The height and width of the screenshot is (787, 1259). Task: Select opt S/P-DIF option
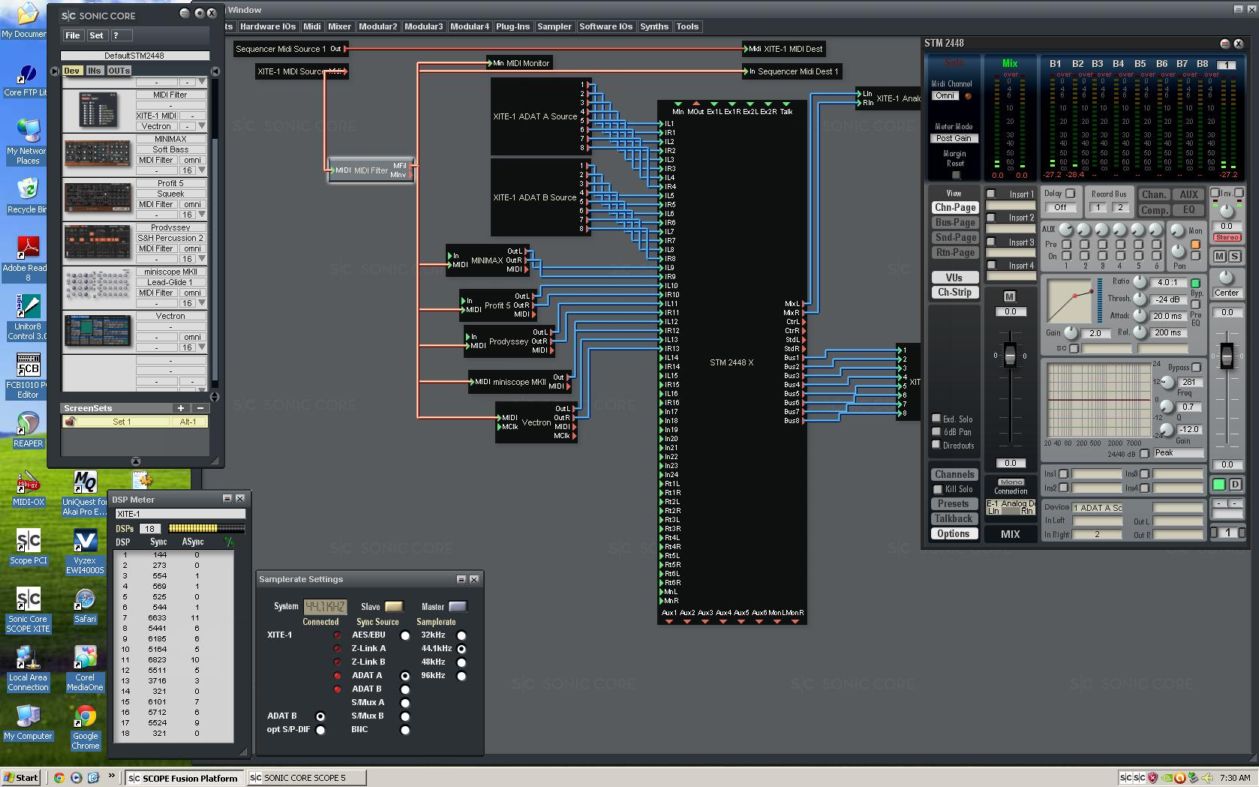321,730
